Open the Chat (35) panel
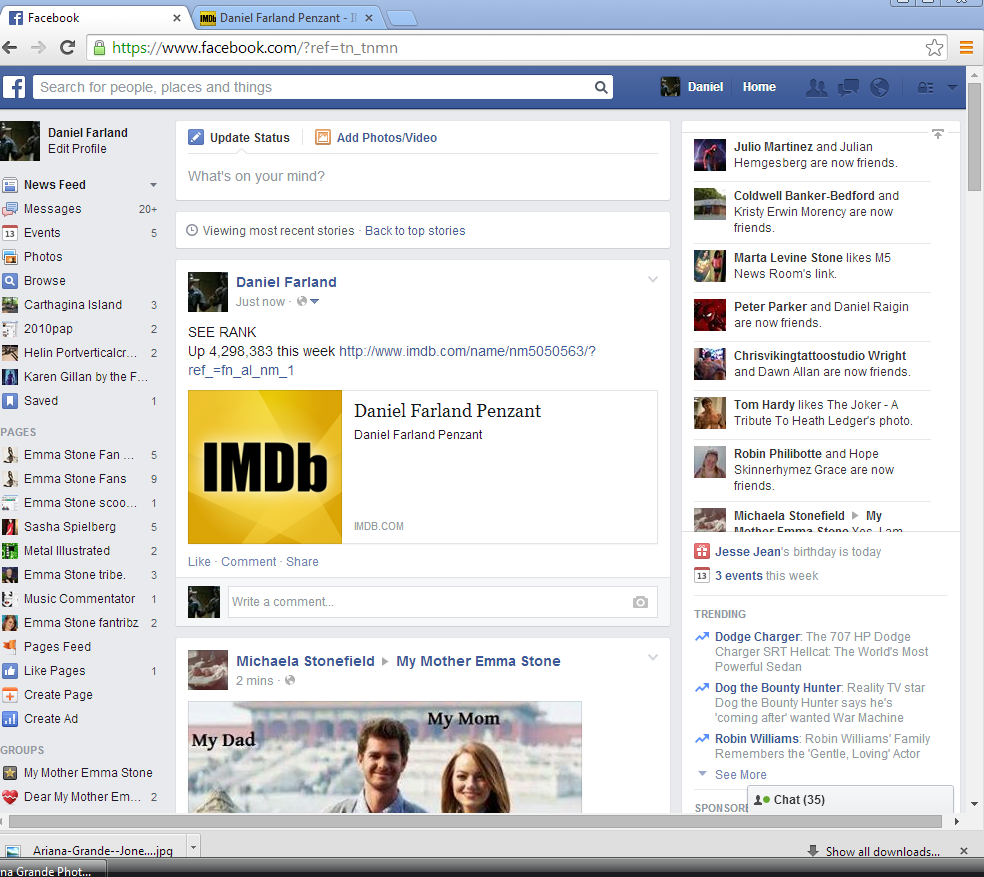This screenshot has width=984, height=877. [x=850, y=800]
